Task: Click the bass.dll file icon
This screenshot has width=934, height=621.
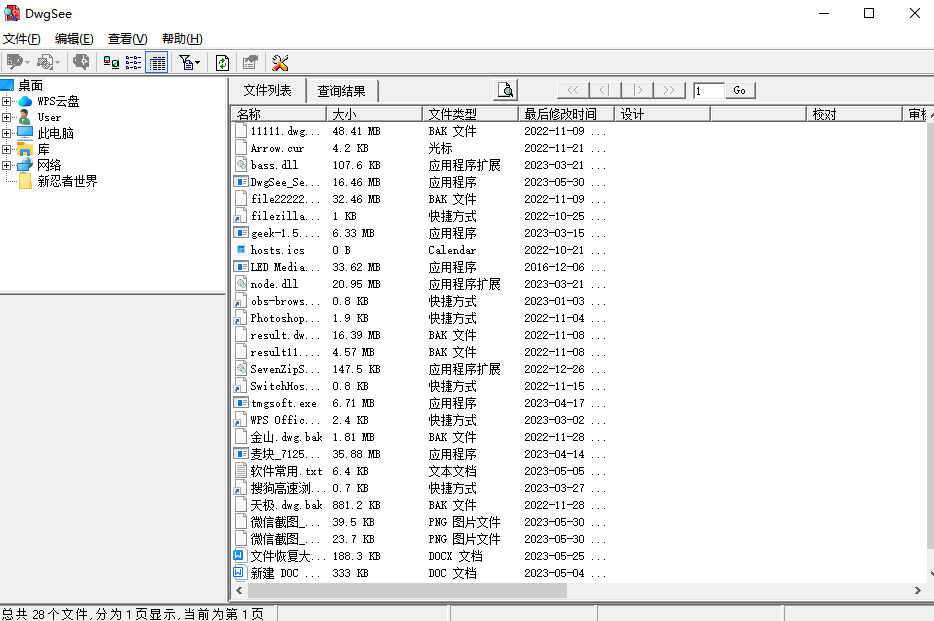Action: point(241,165)
